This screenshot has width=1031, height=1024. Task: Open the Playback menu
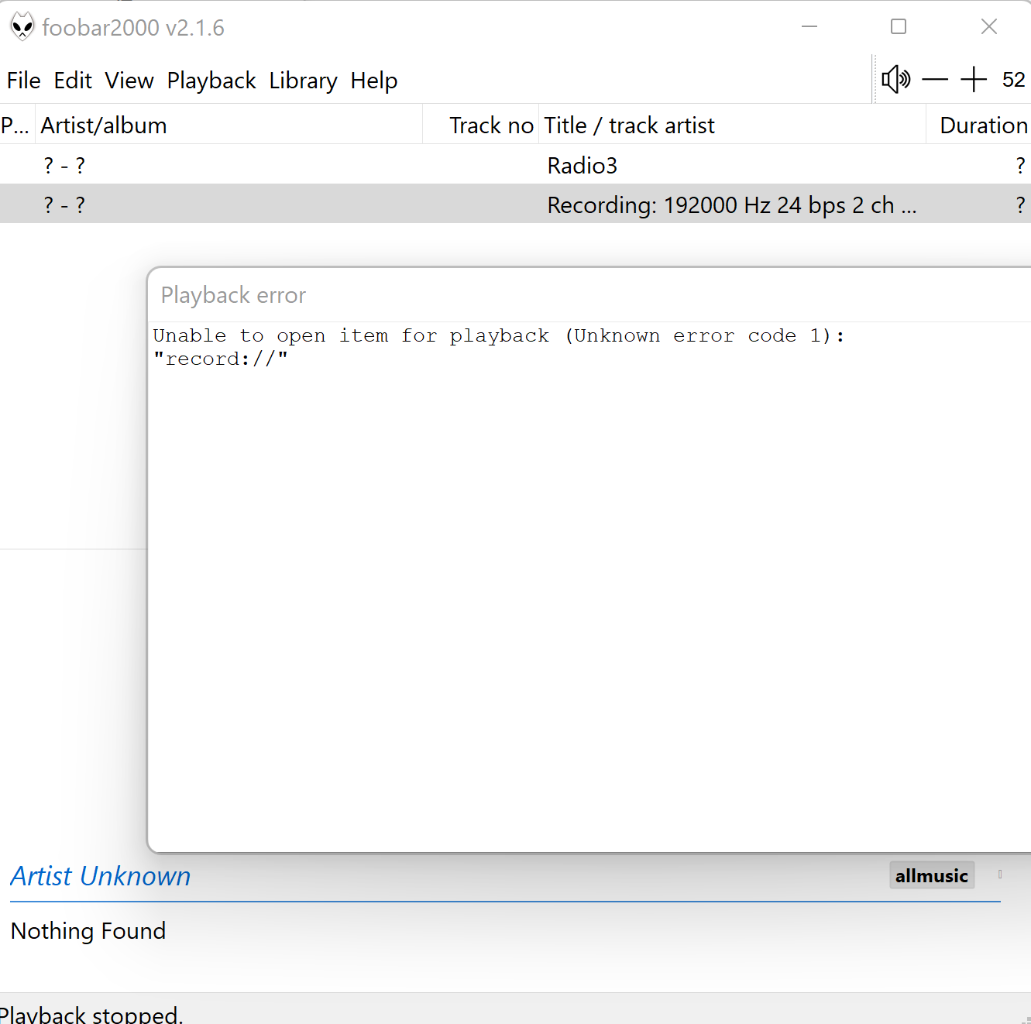[211, 80]
